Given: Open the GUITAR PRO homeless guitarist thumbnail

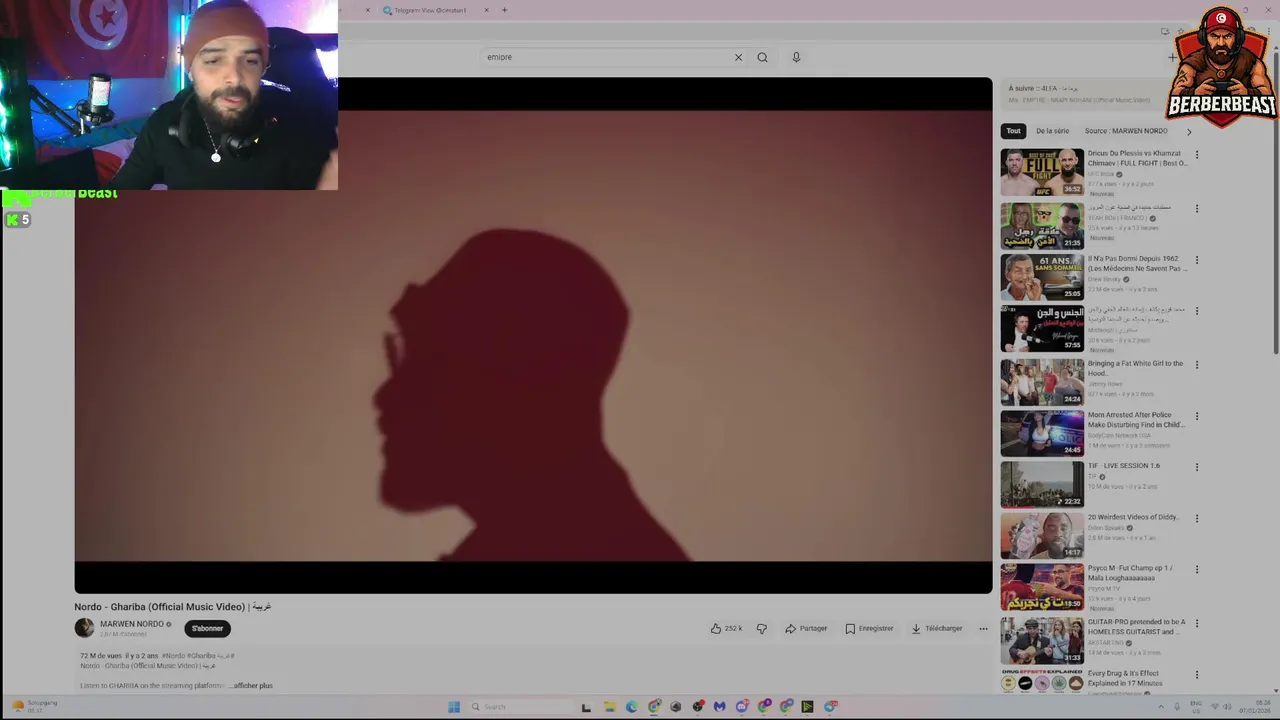Looking at the screenshot, I should point(1042,640).
